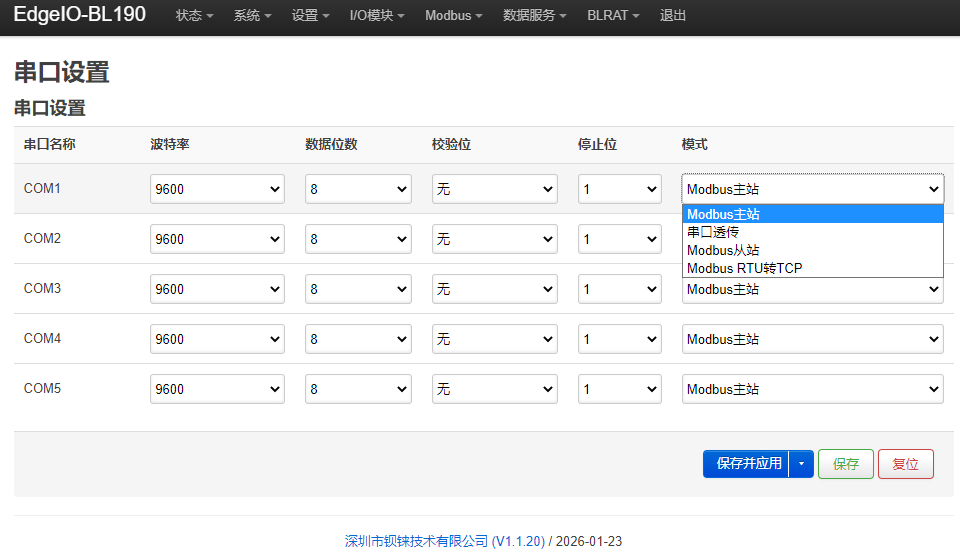Open COM4 baud rate dropdown
960x558 pixels.
217,339
